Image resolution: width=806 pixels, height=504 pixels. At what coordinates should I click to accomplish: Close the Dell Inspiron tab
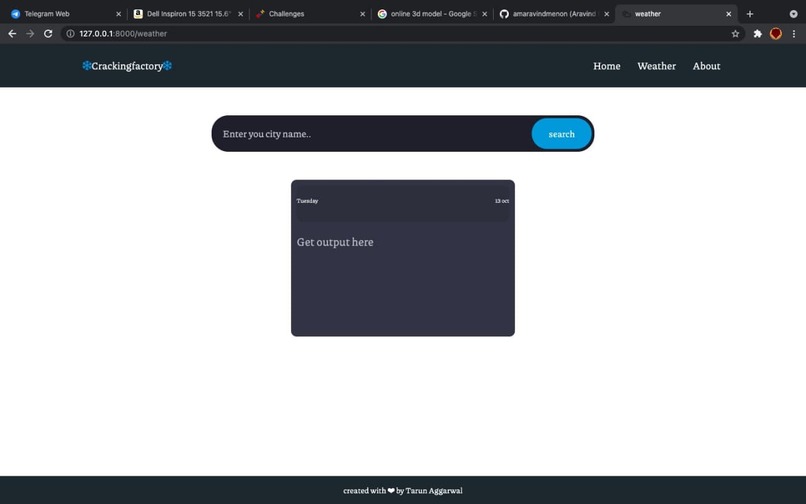(240, 14)
